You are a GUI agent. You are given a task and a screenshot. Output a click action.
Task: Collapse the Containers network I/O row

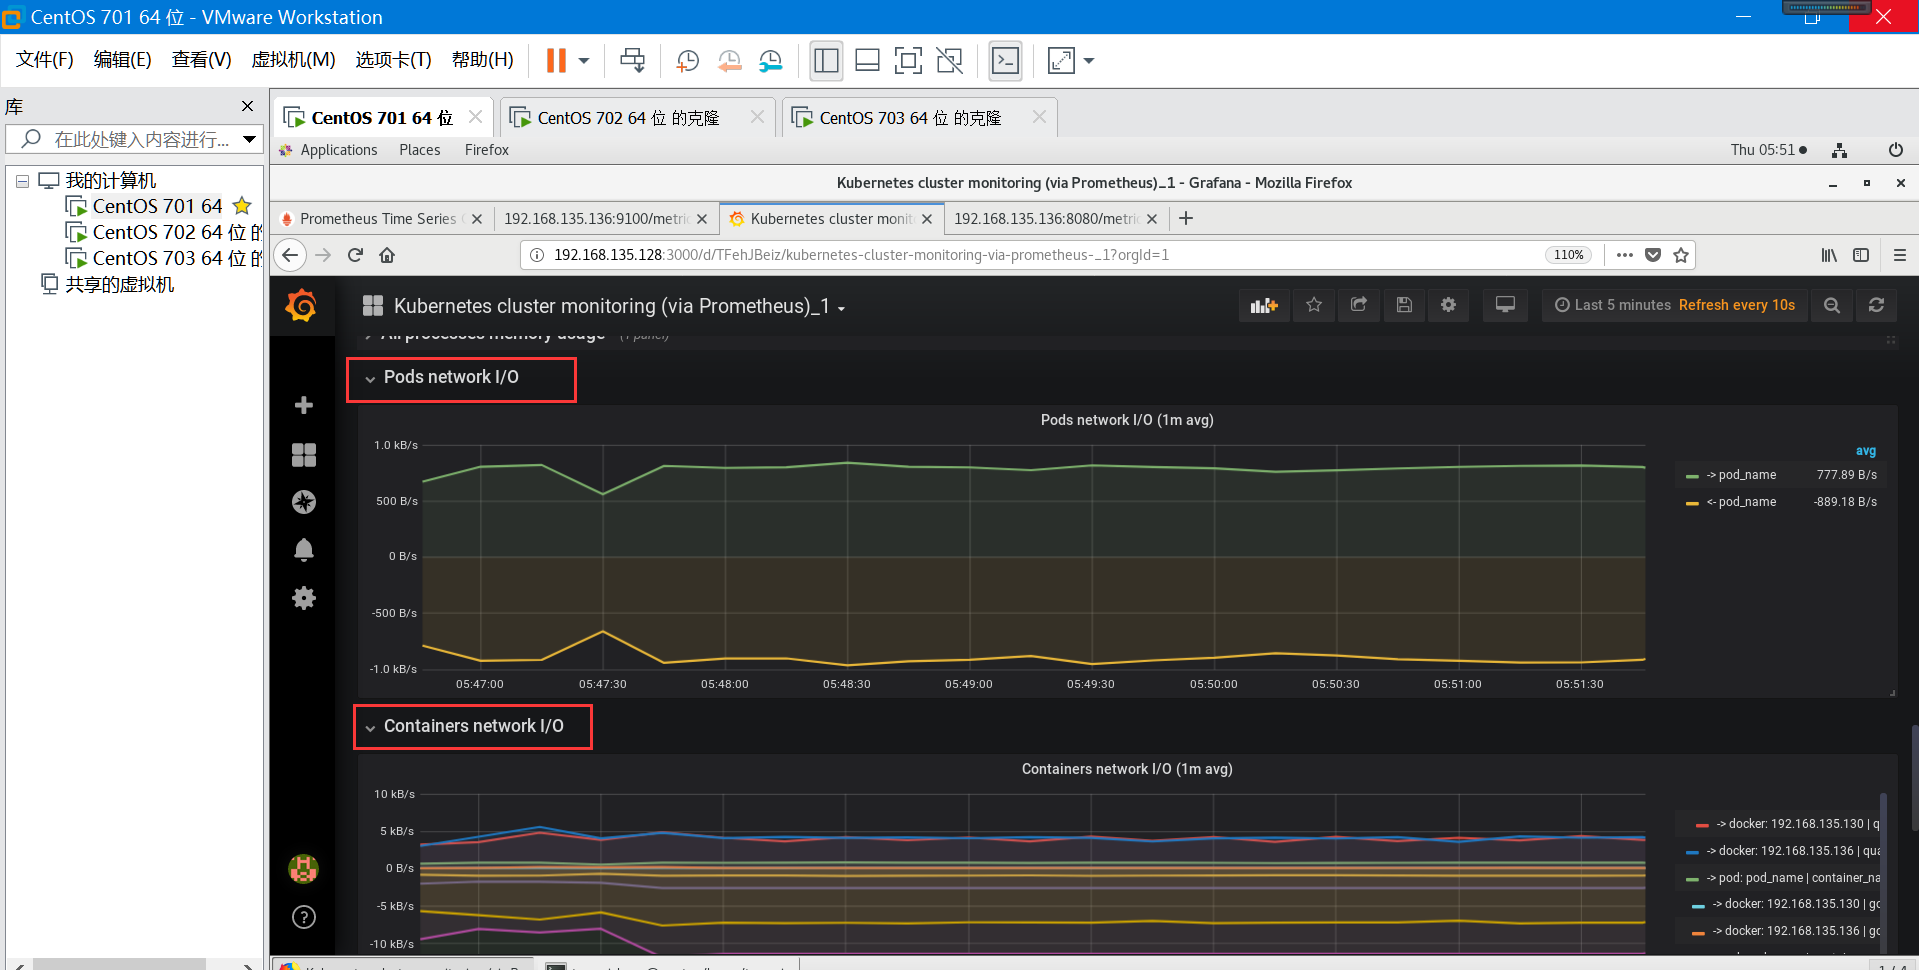pos(472,726)
